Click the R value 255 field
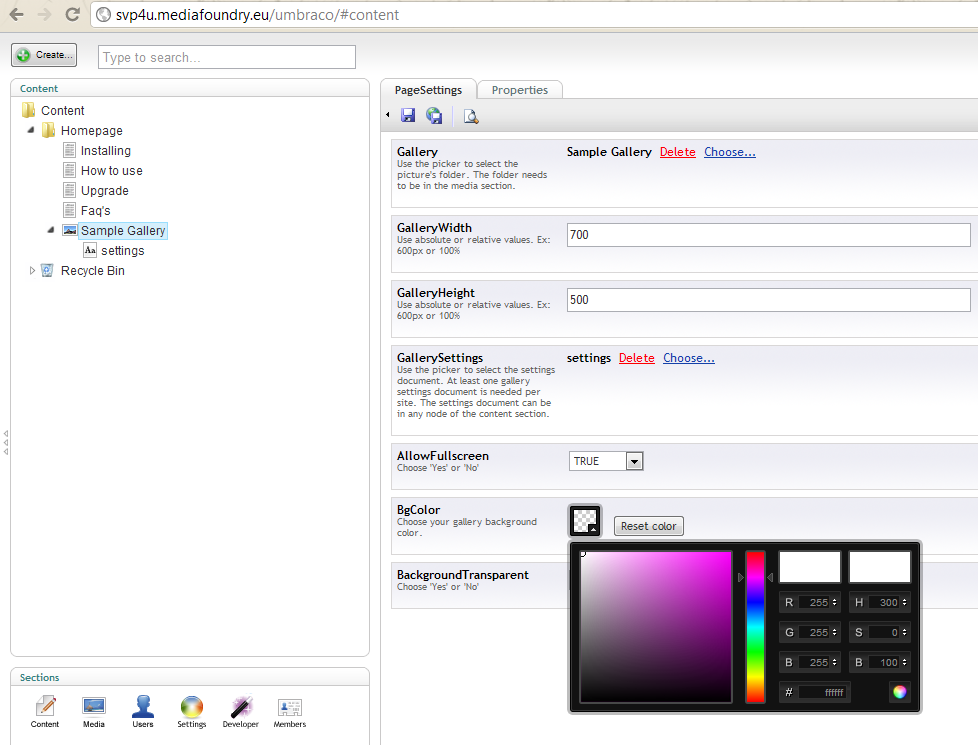The image size is (978, 745). 815,602
